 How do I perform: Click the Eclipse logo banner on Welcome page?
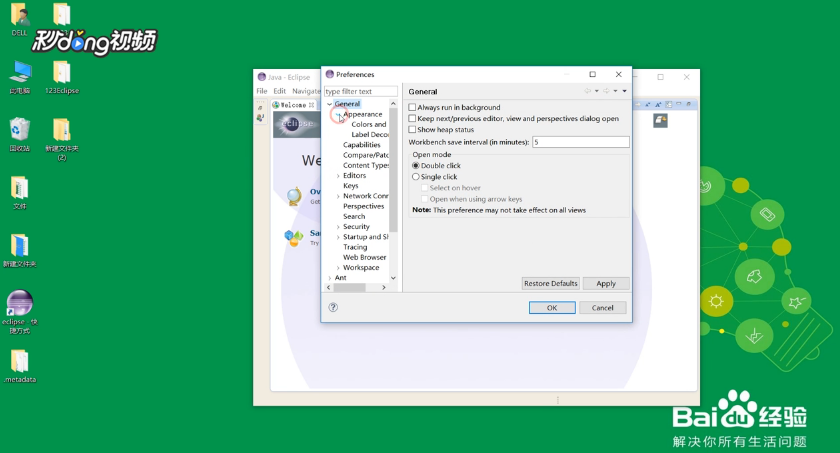coord(297,124)
